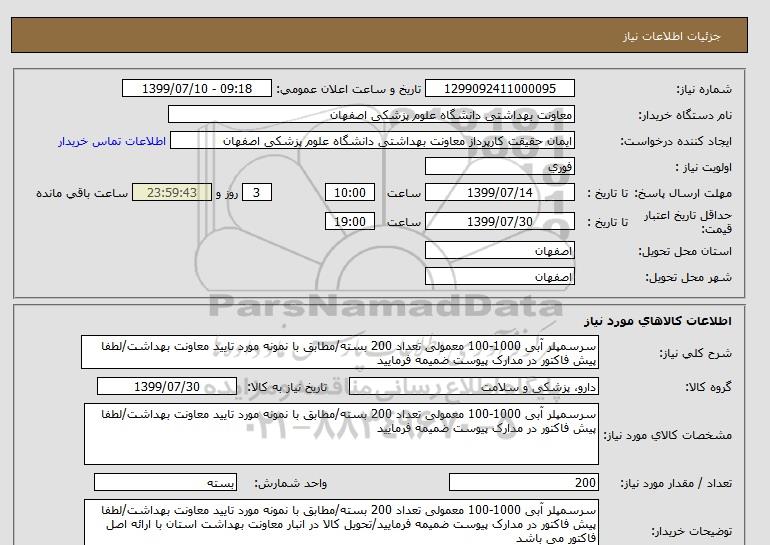Click the ایجاد کننده درخواست label
This screenshot has height=545, width=770.
[x=676, y=141]
